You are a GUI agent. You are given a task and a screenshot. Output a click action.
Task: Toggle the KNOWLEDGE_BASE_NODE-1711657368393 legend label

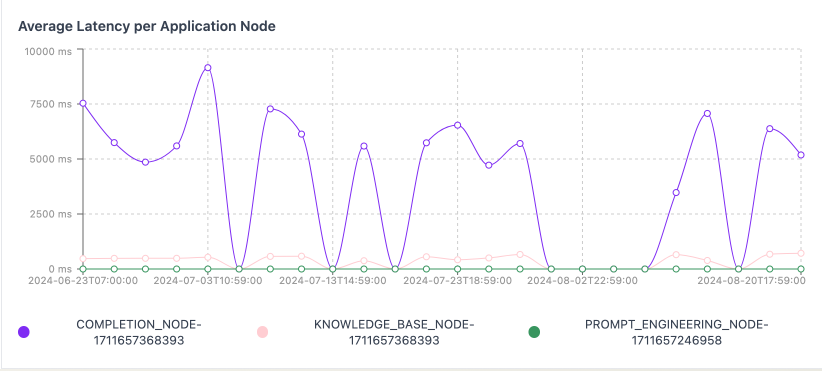(394, 332)
